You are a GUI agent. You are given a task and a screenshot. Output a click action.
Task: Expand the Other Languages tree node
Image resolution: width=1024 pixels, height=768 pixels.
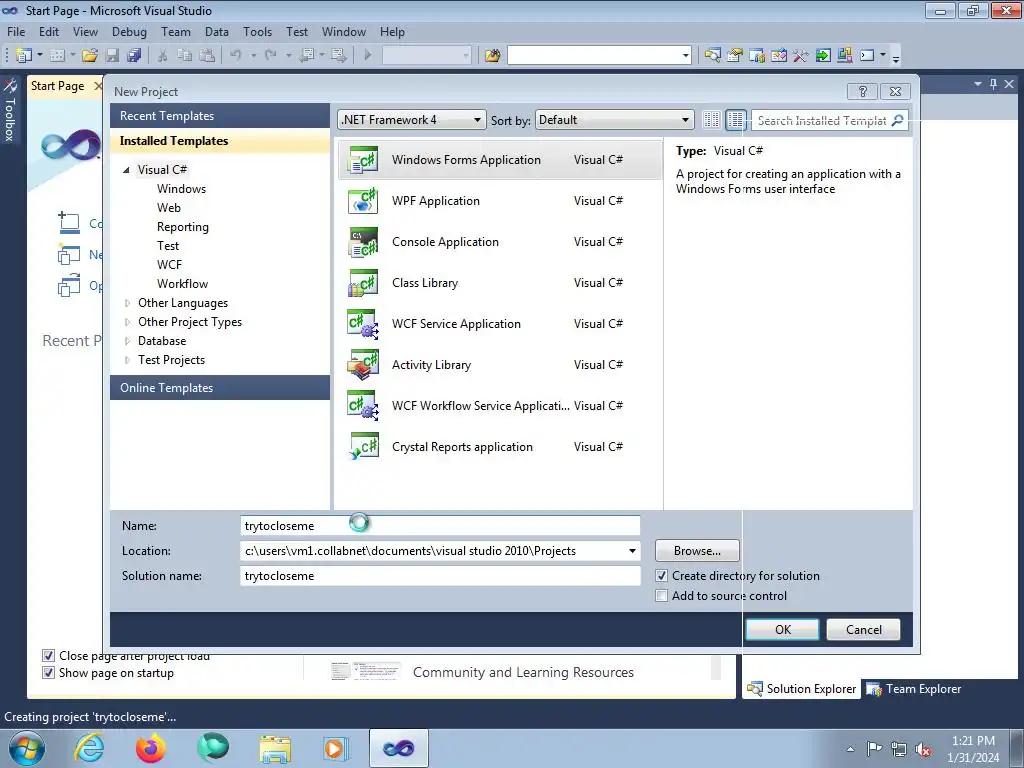pyautogui.click(x=127, y=303)
